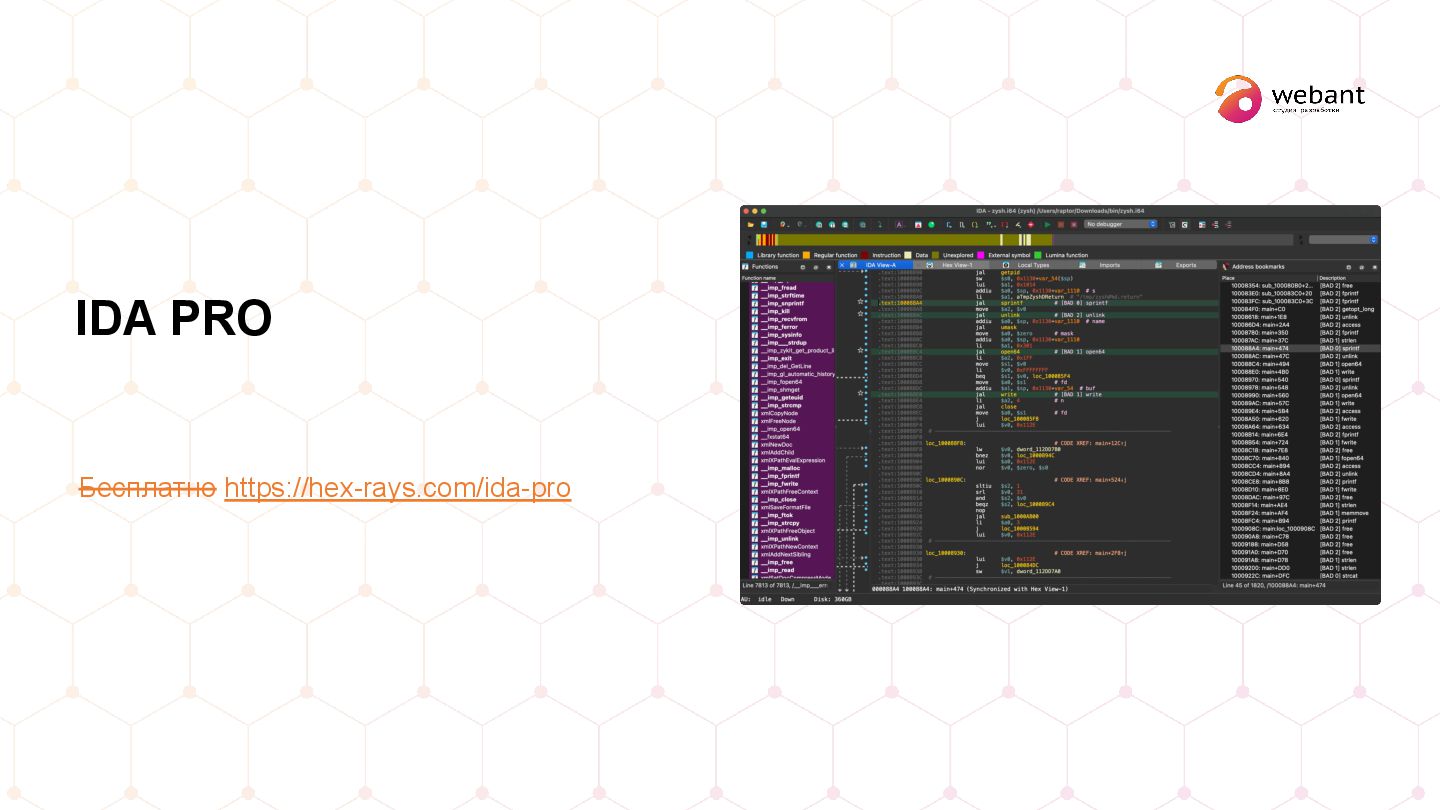Select bookmark 10008970: main+540

point(1300,379)
